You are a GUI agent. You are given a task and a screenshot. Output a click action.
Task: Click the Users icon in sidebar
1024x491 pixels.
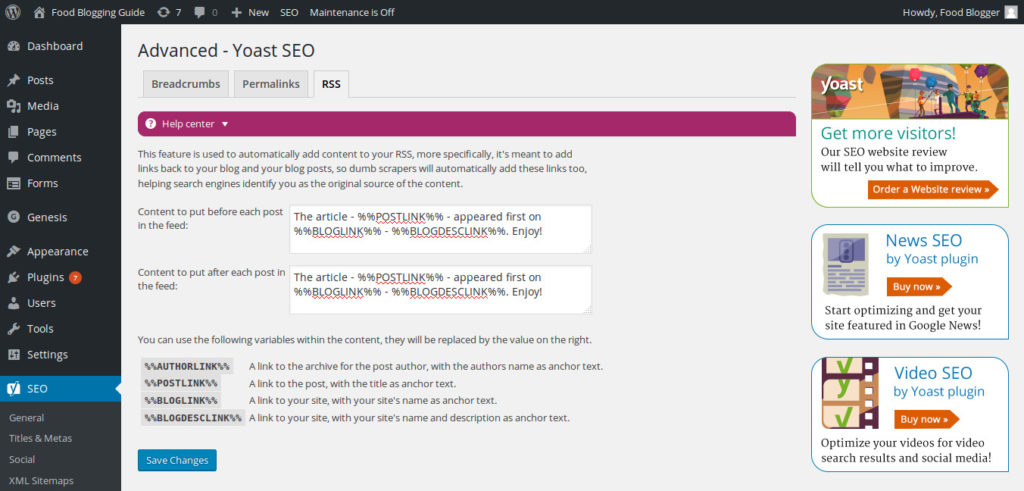click(14, 303)
